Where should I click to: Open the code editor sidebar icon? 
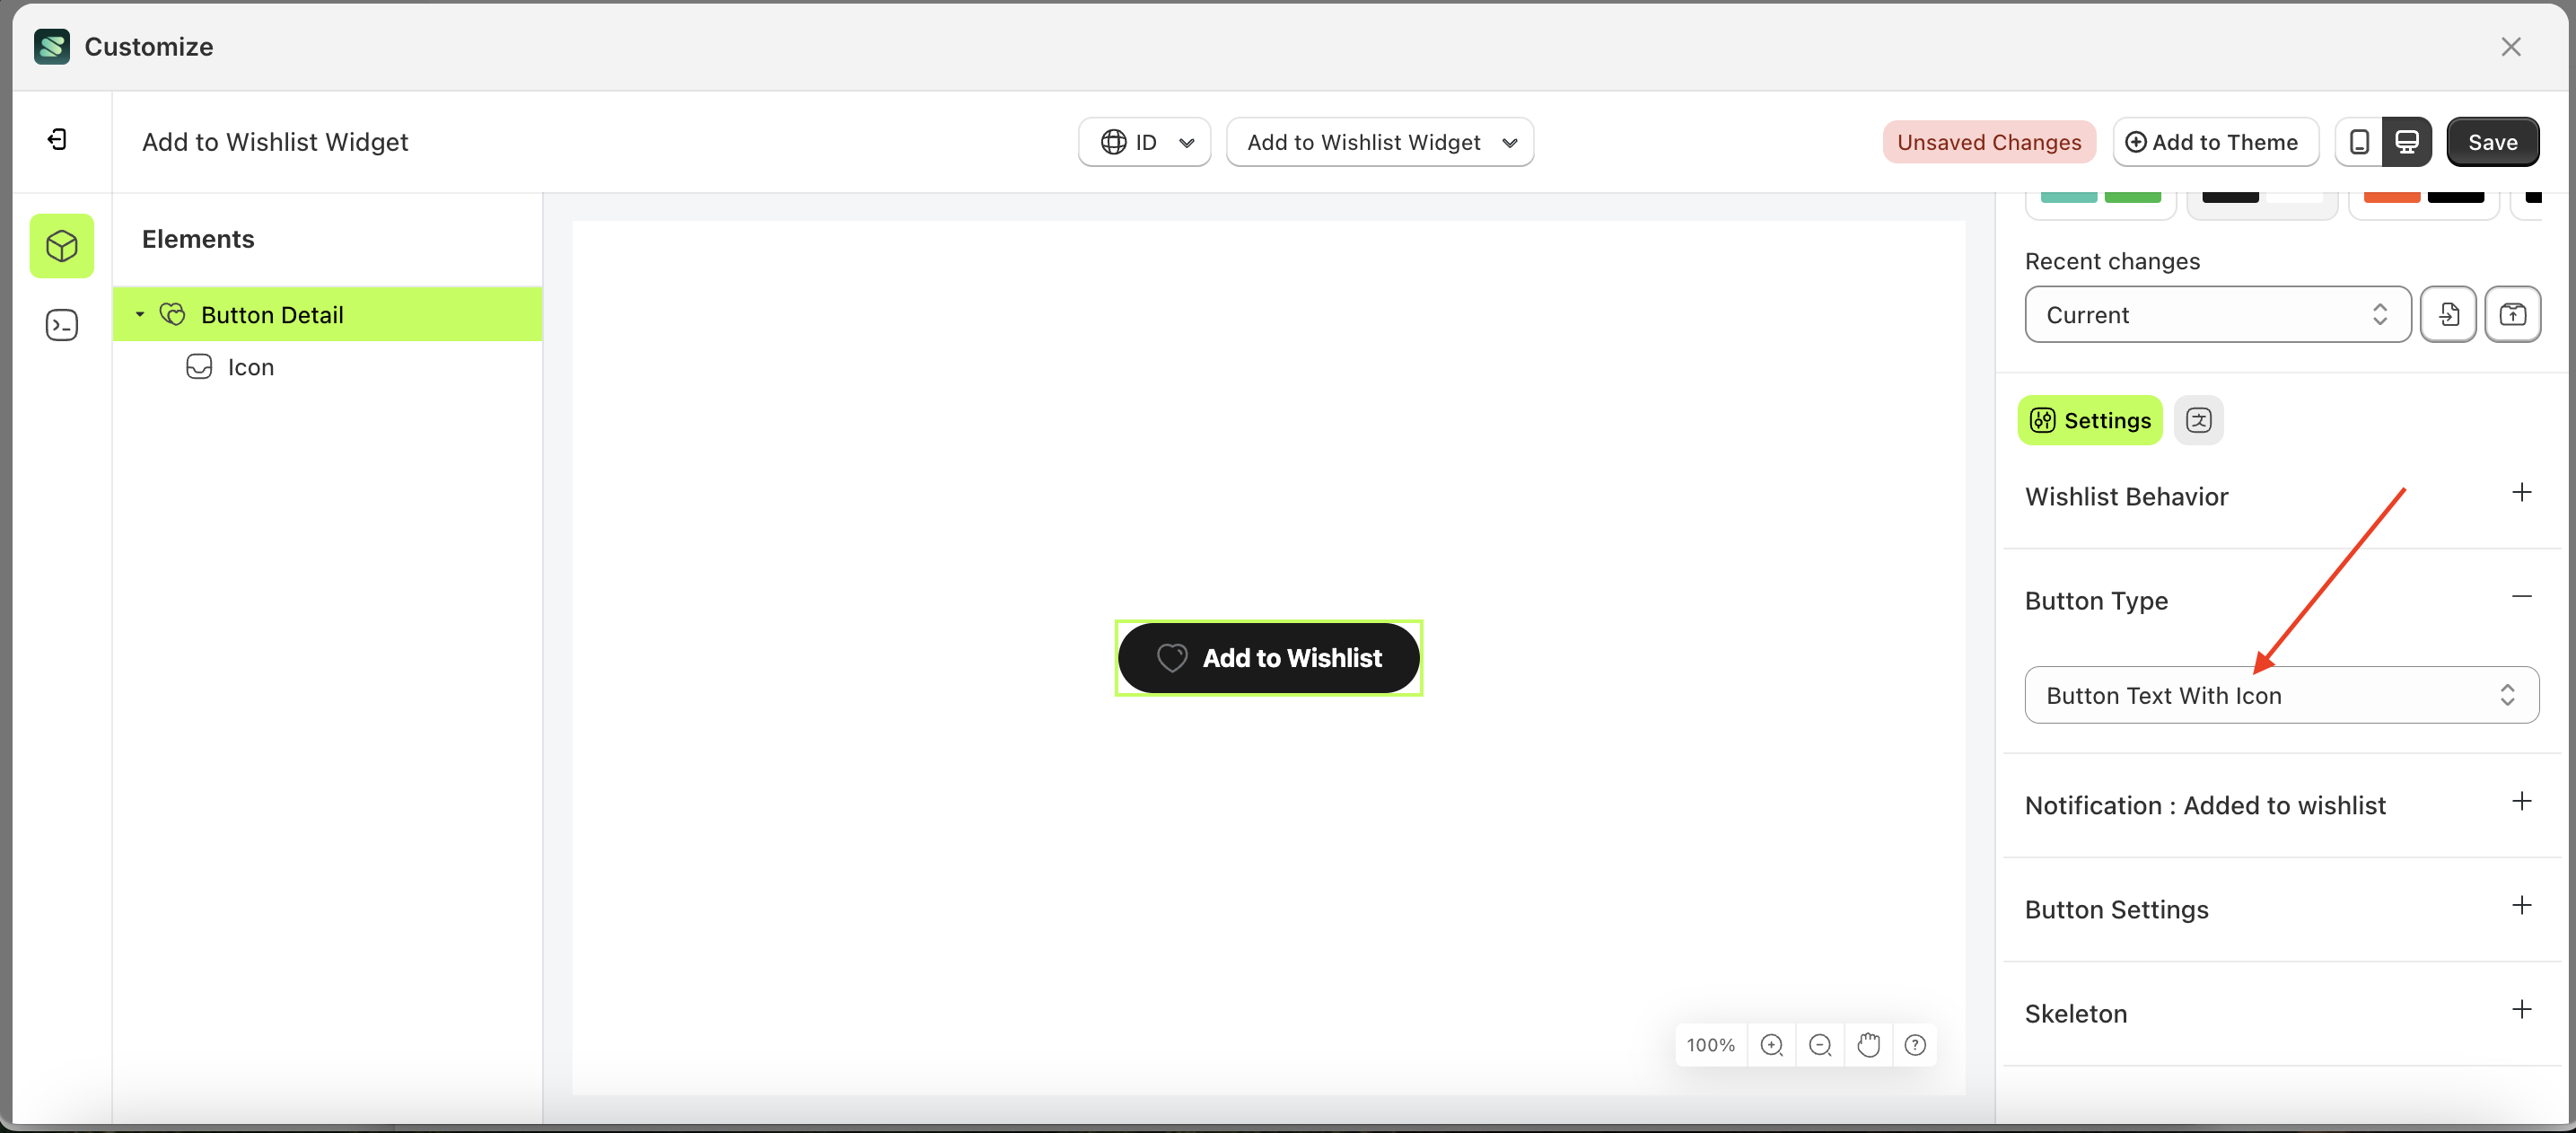[61, 324]
